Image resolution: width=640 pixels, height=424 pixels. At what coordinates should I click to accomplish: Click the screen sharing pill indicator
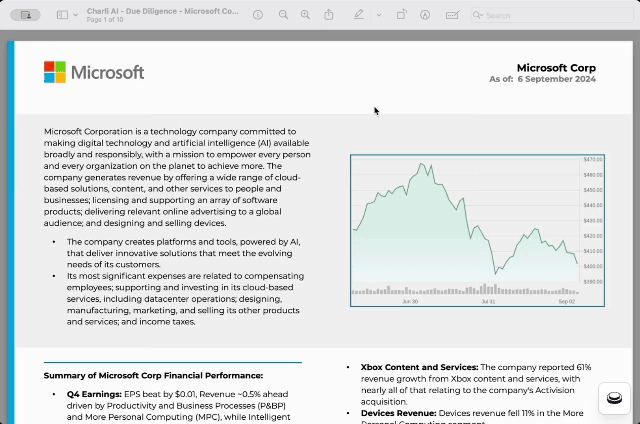(x=25, y=15)
